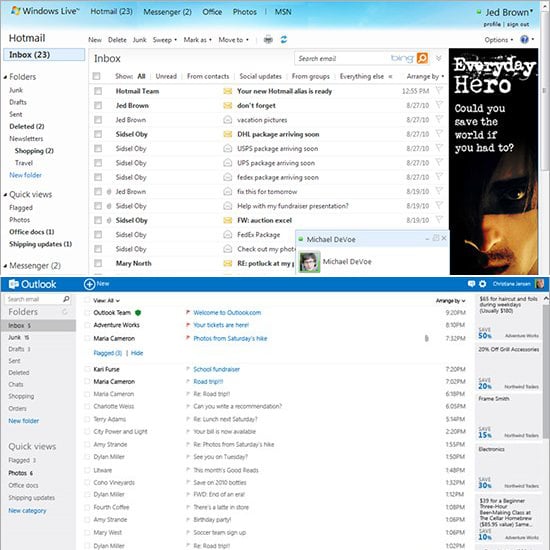Open Messenger (2) in Windows Live header

[x=167, y=12]
